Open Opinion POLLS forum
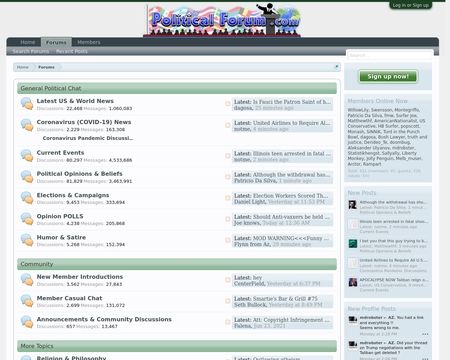Viewport: 450px width, 360px height. pyautogui.click(x=60, y=216)
